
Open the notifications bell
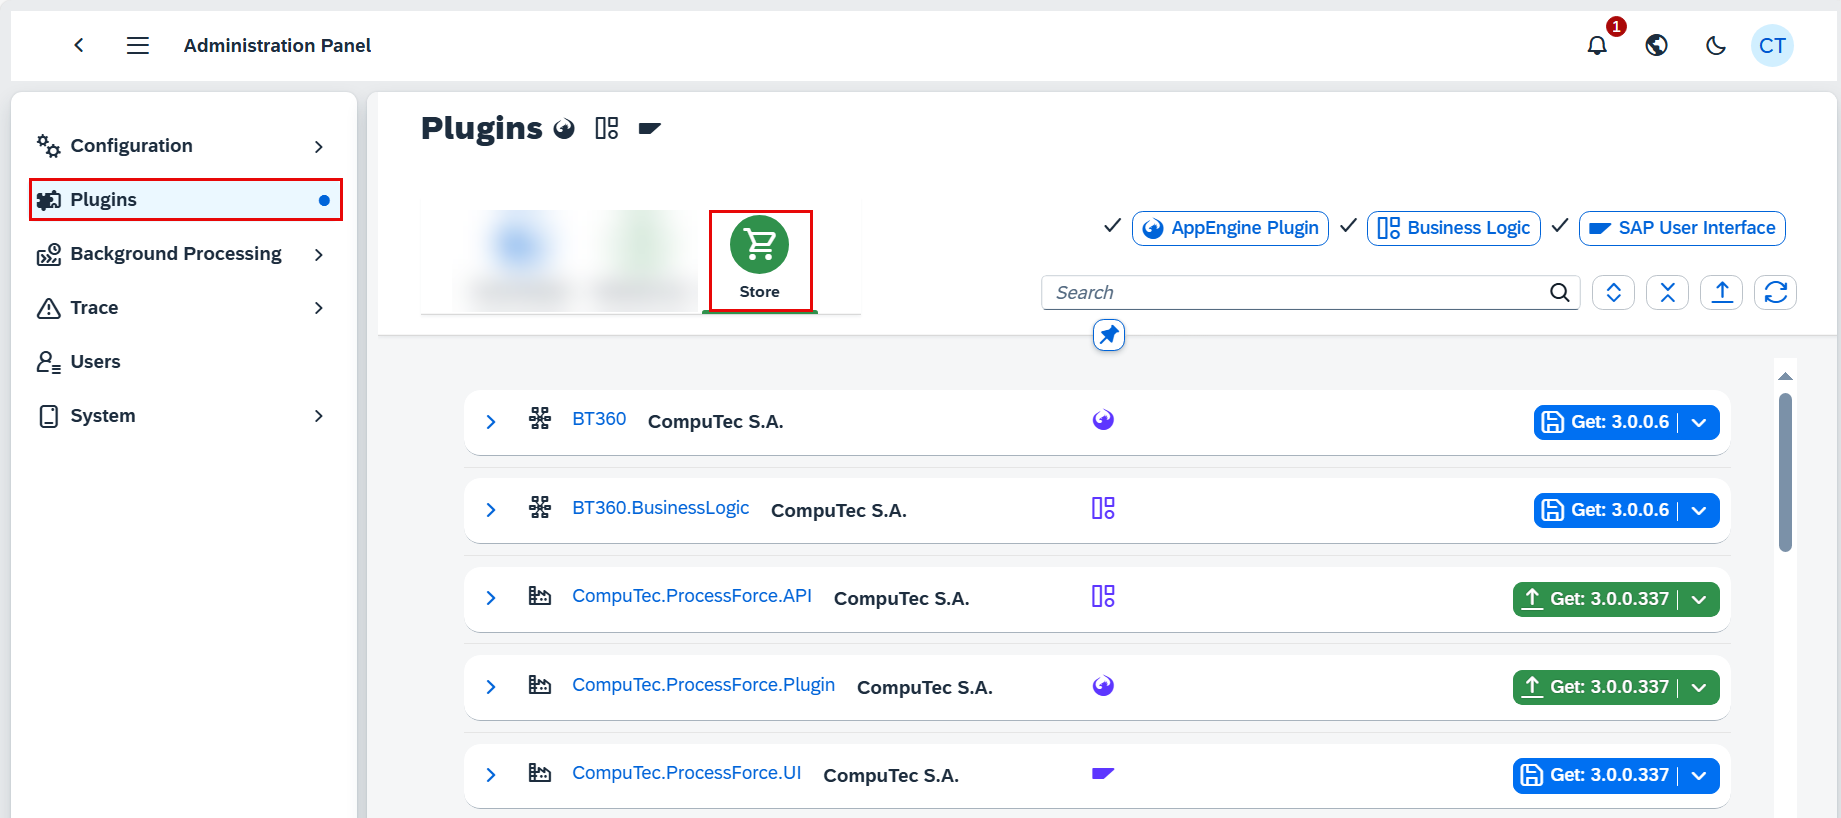(1597, 45)
